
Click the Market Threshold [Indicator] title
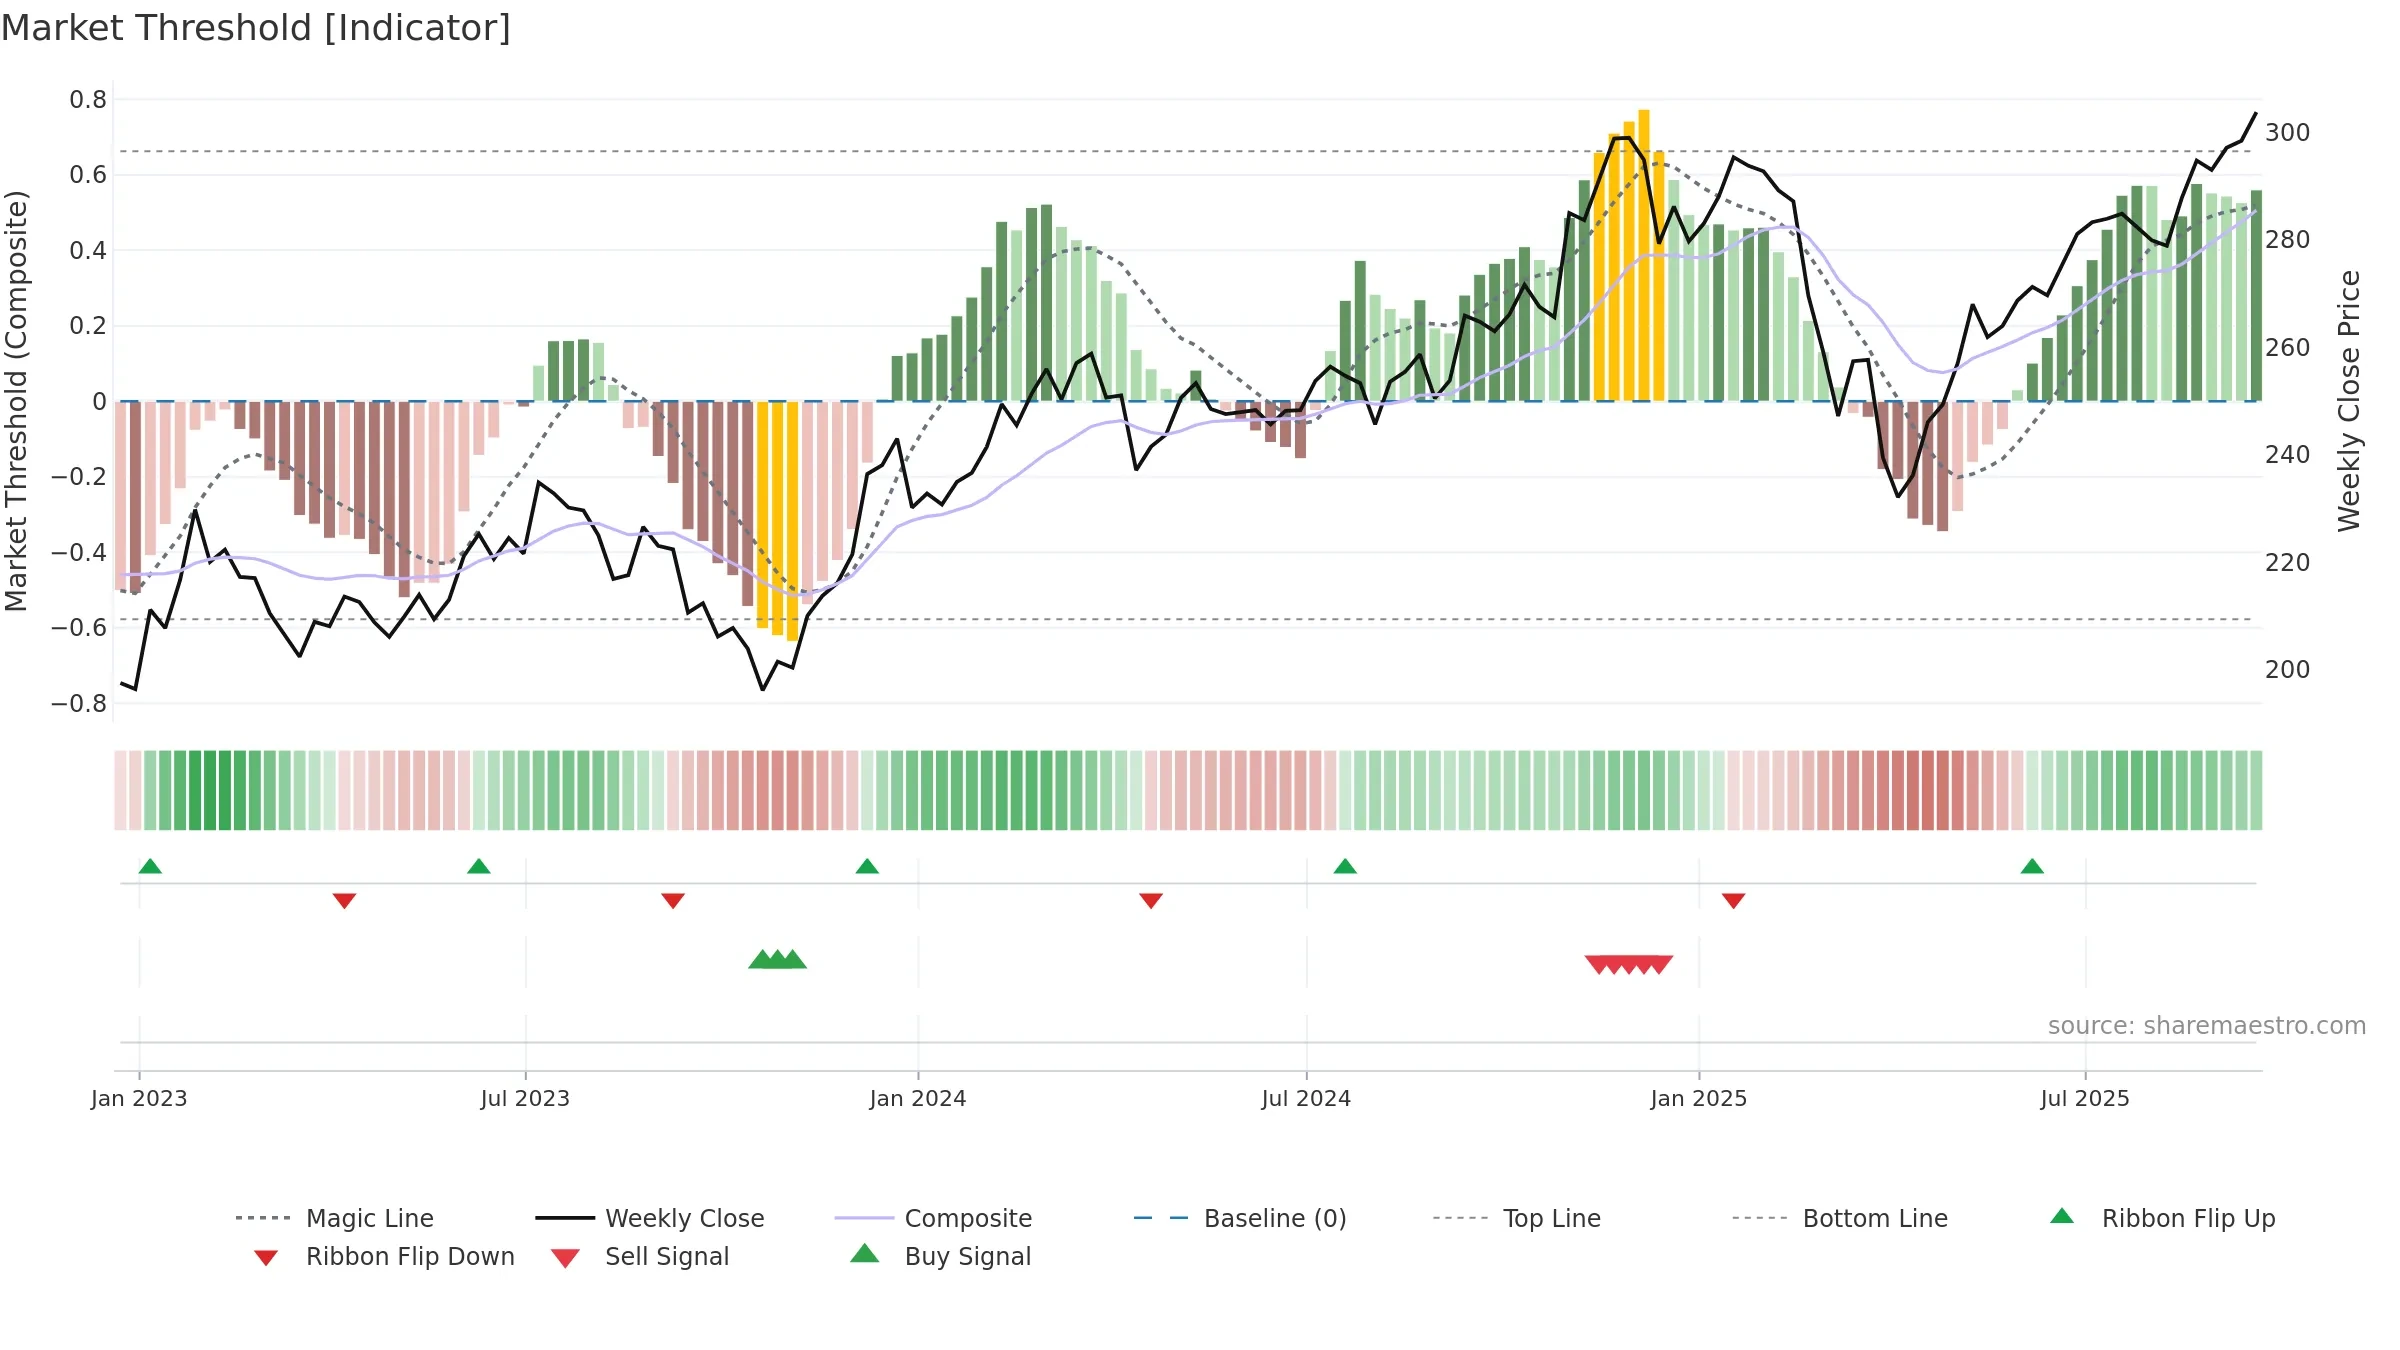pos(256,28)
